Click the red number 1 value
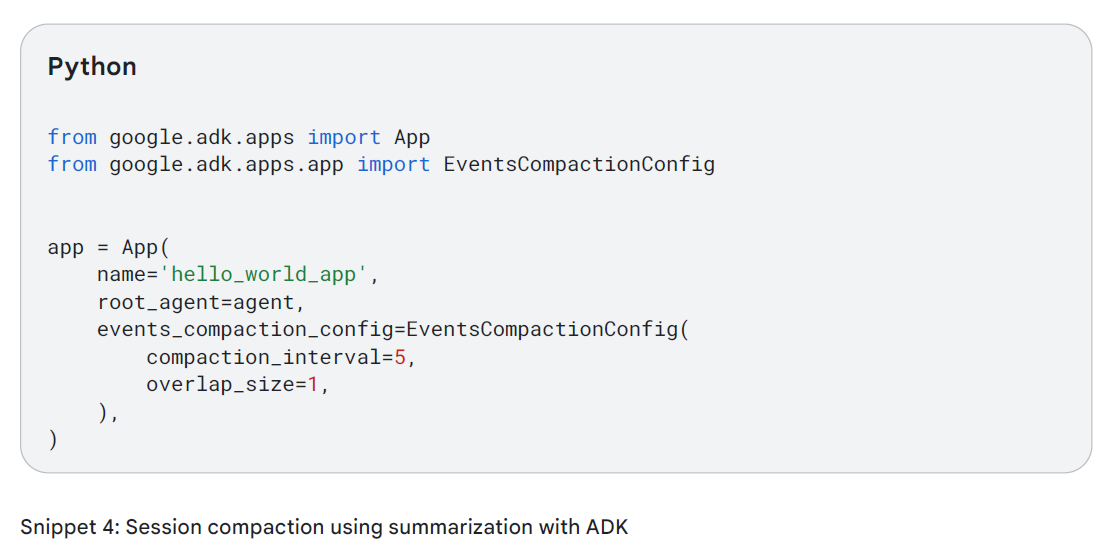 (x=313, y=385)
